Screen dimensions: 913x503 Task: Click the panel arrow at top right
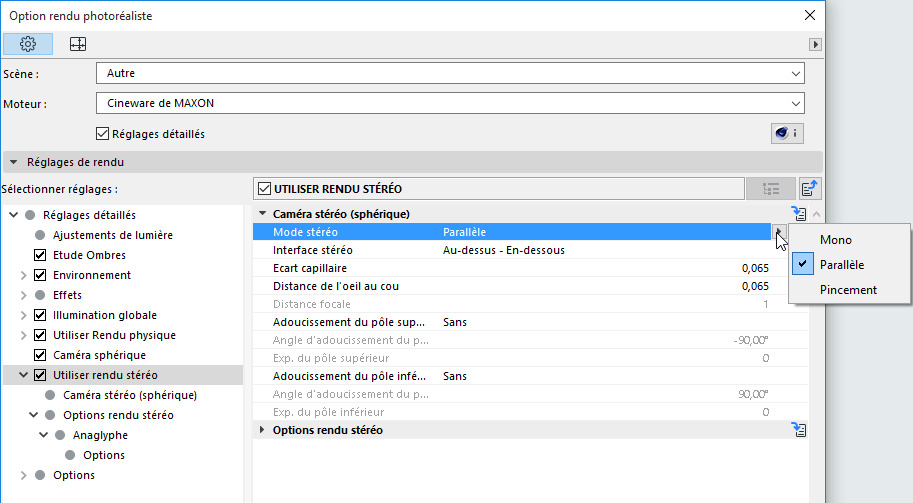tap(815, 44)
